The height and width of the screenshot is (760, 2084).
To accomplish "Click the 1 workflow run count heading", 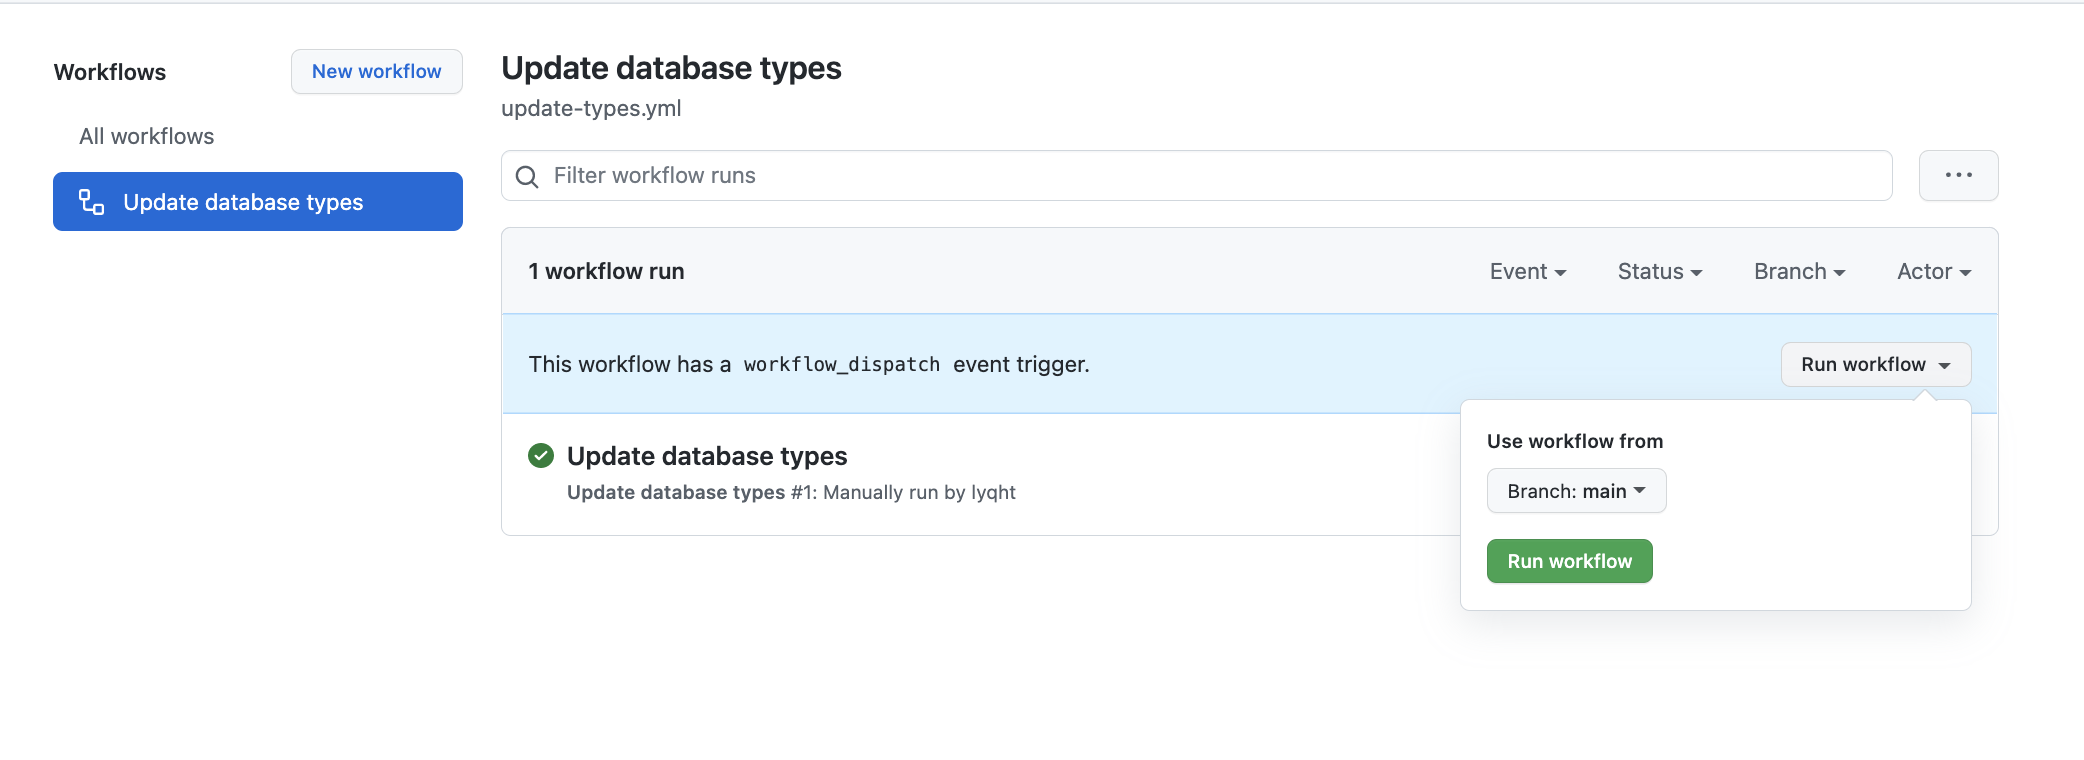I will pyautogui.click(x=606, y=272).
